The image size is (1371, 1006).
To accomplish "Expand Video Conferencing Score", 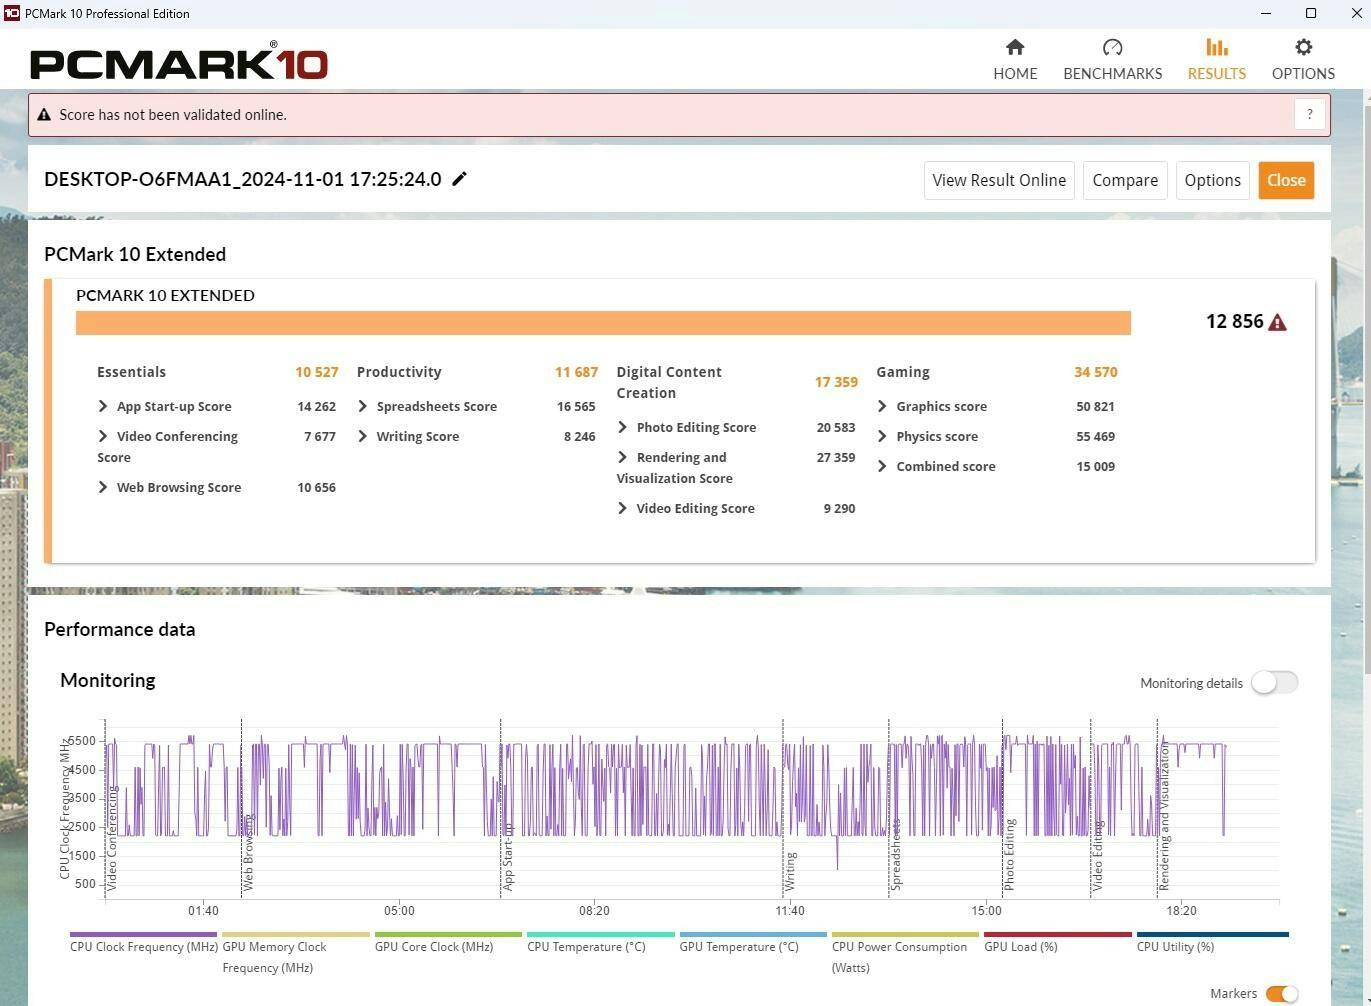I will (103, 436).
